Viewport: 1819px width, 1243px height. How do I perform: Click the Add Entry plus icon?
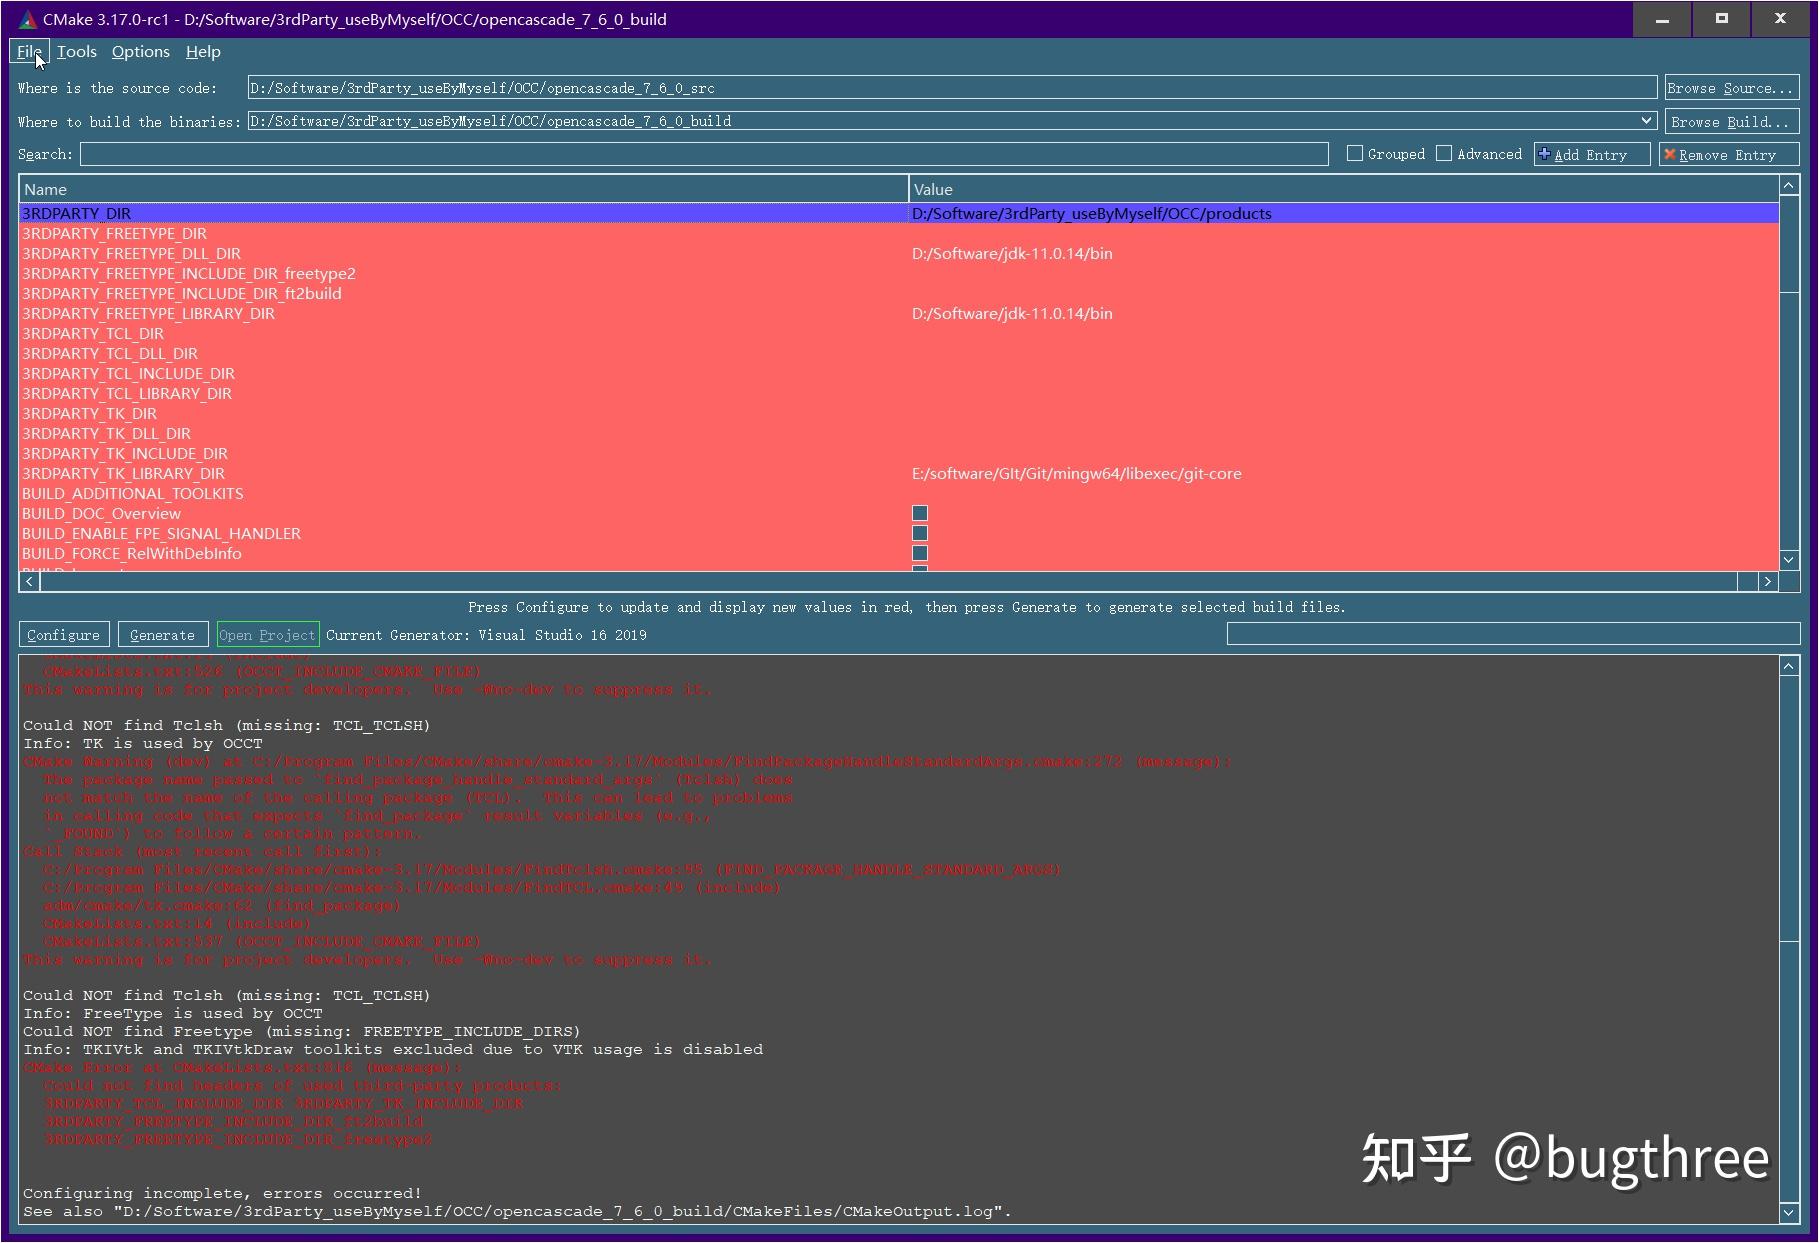(x=1543, y=154)
